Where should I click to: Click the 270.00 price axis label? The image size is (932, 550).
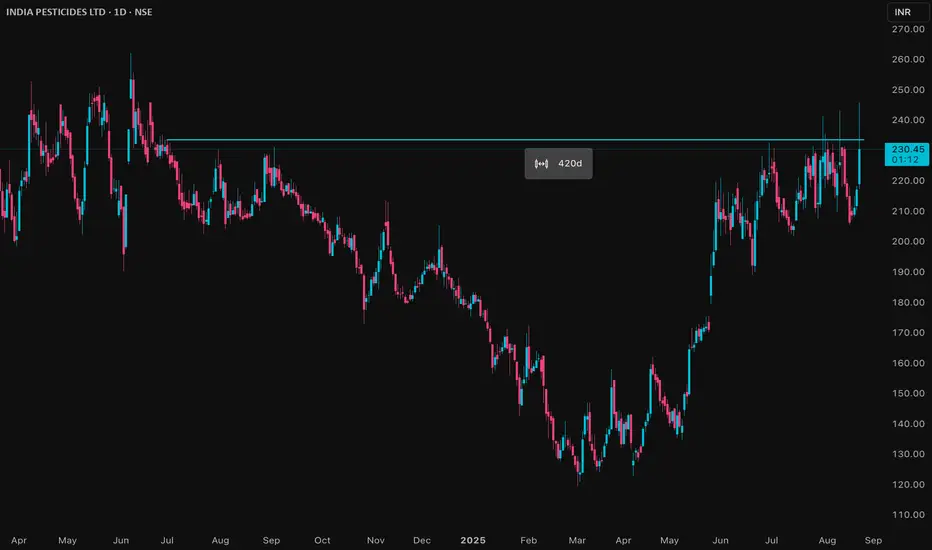(908, 29)
